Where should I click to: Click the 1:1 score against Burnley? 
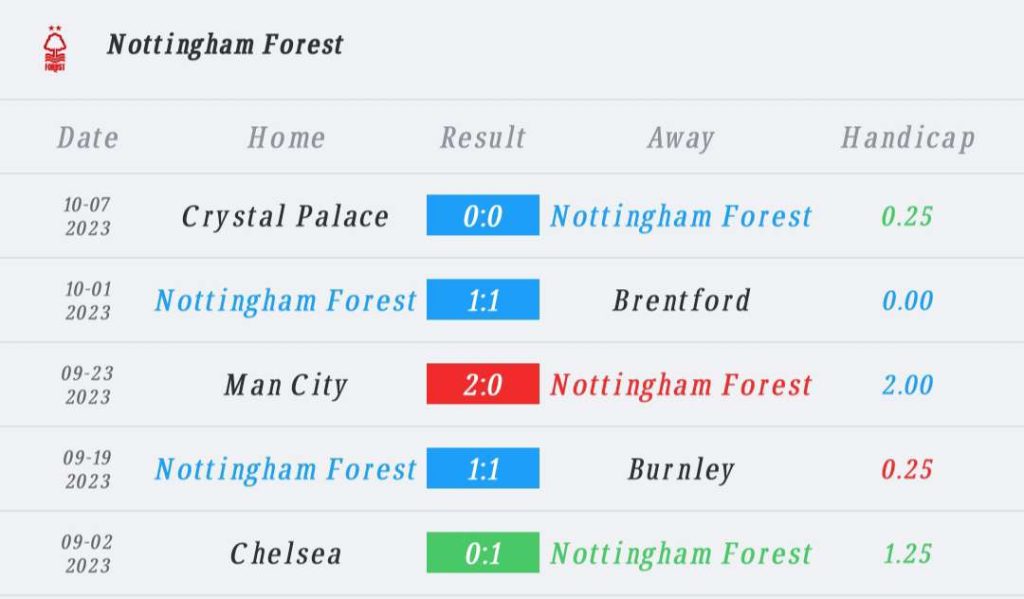483,468
